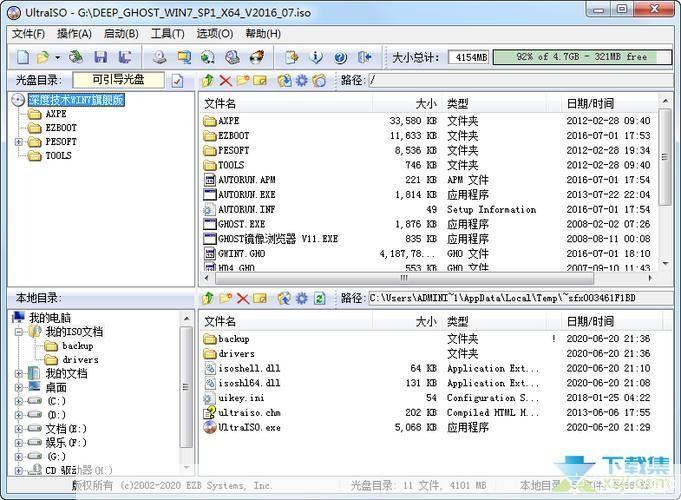Open the 工具(T) menu
This screenshot has height=500, width=681.
168,34
